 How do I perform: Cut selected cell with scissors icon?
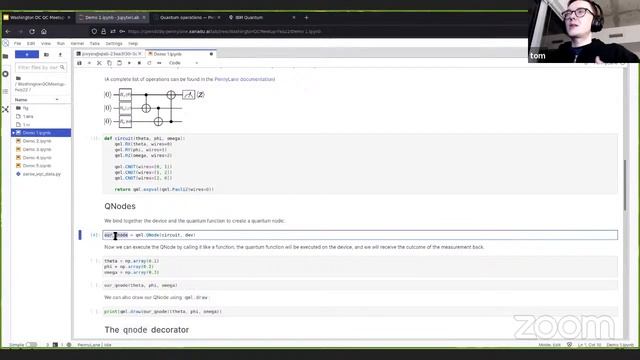click(99, 63)
